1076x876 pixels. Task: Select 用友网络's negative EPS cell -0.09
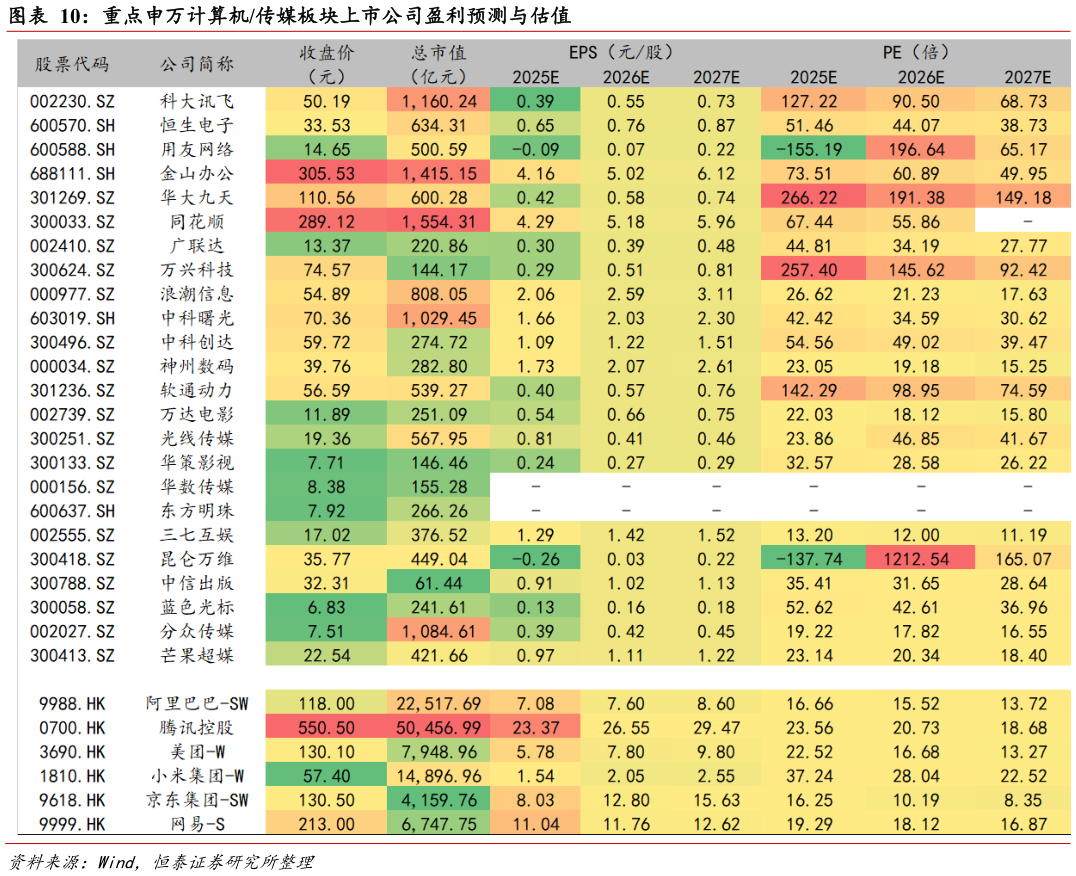[x=535, y=149]
